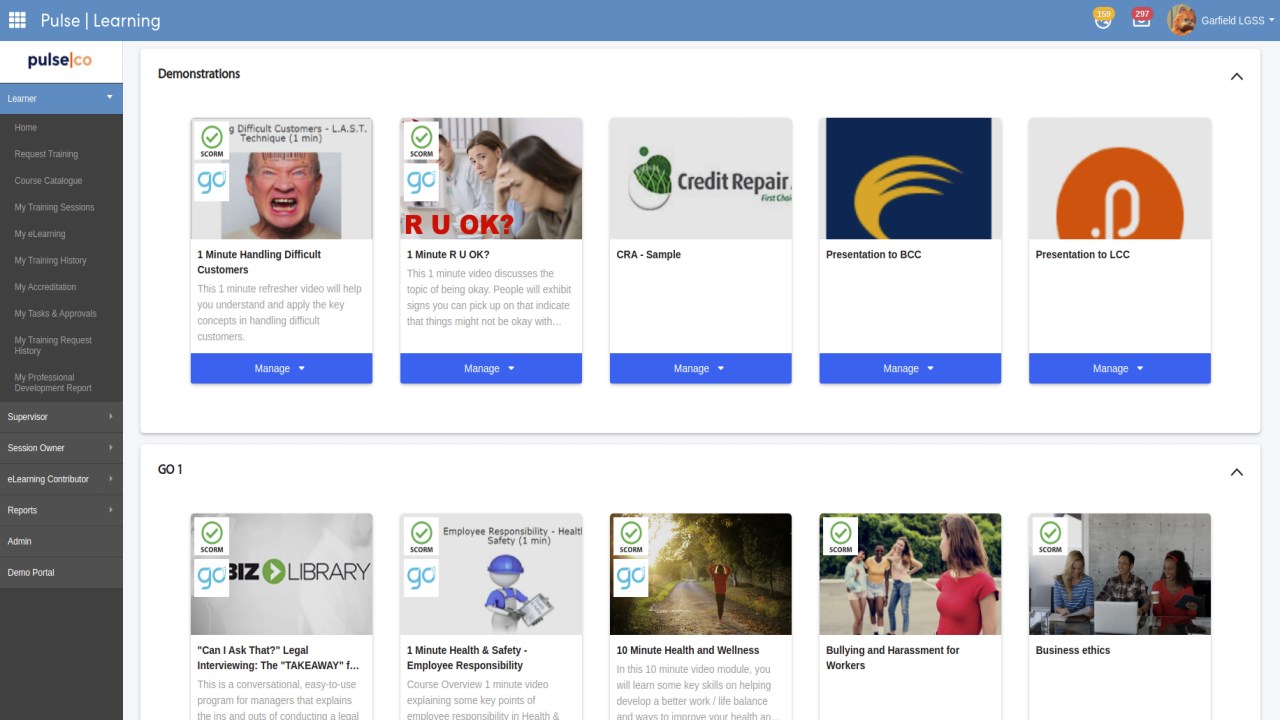
Task: Click Pulse | Learning header title
Action: (100, 20)
